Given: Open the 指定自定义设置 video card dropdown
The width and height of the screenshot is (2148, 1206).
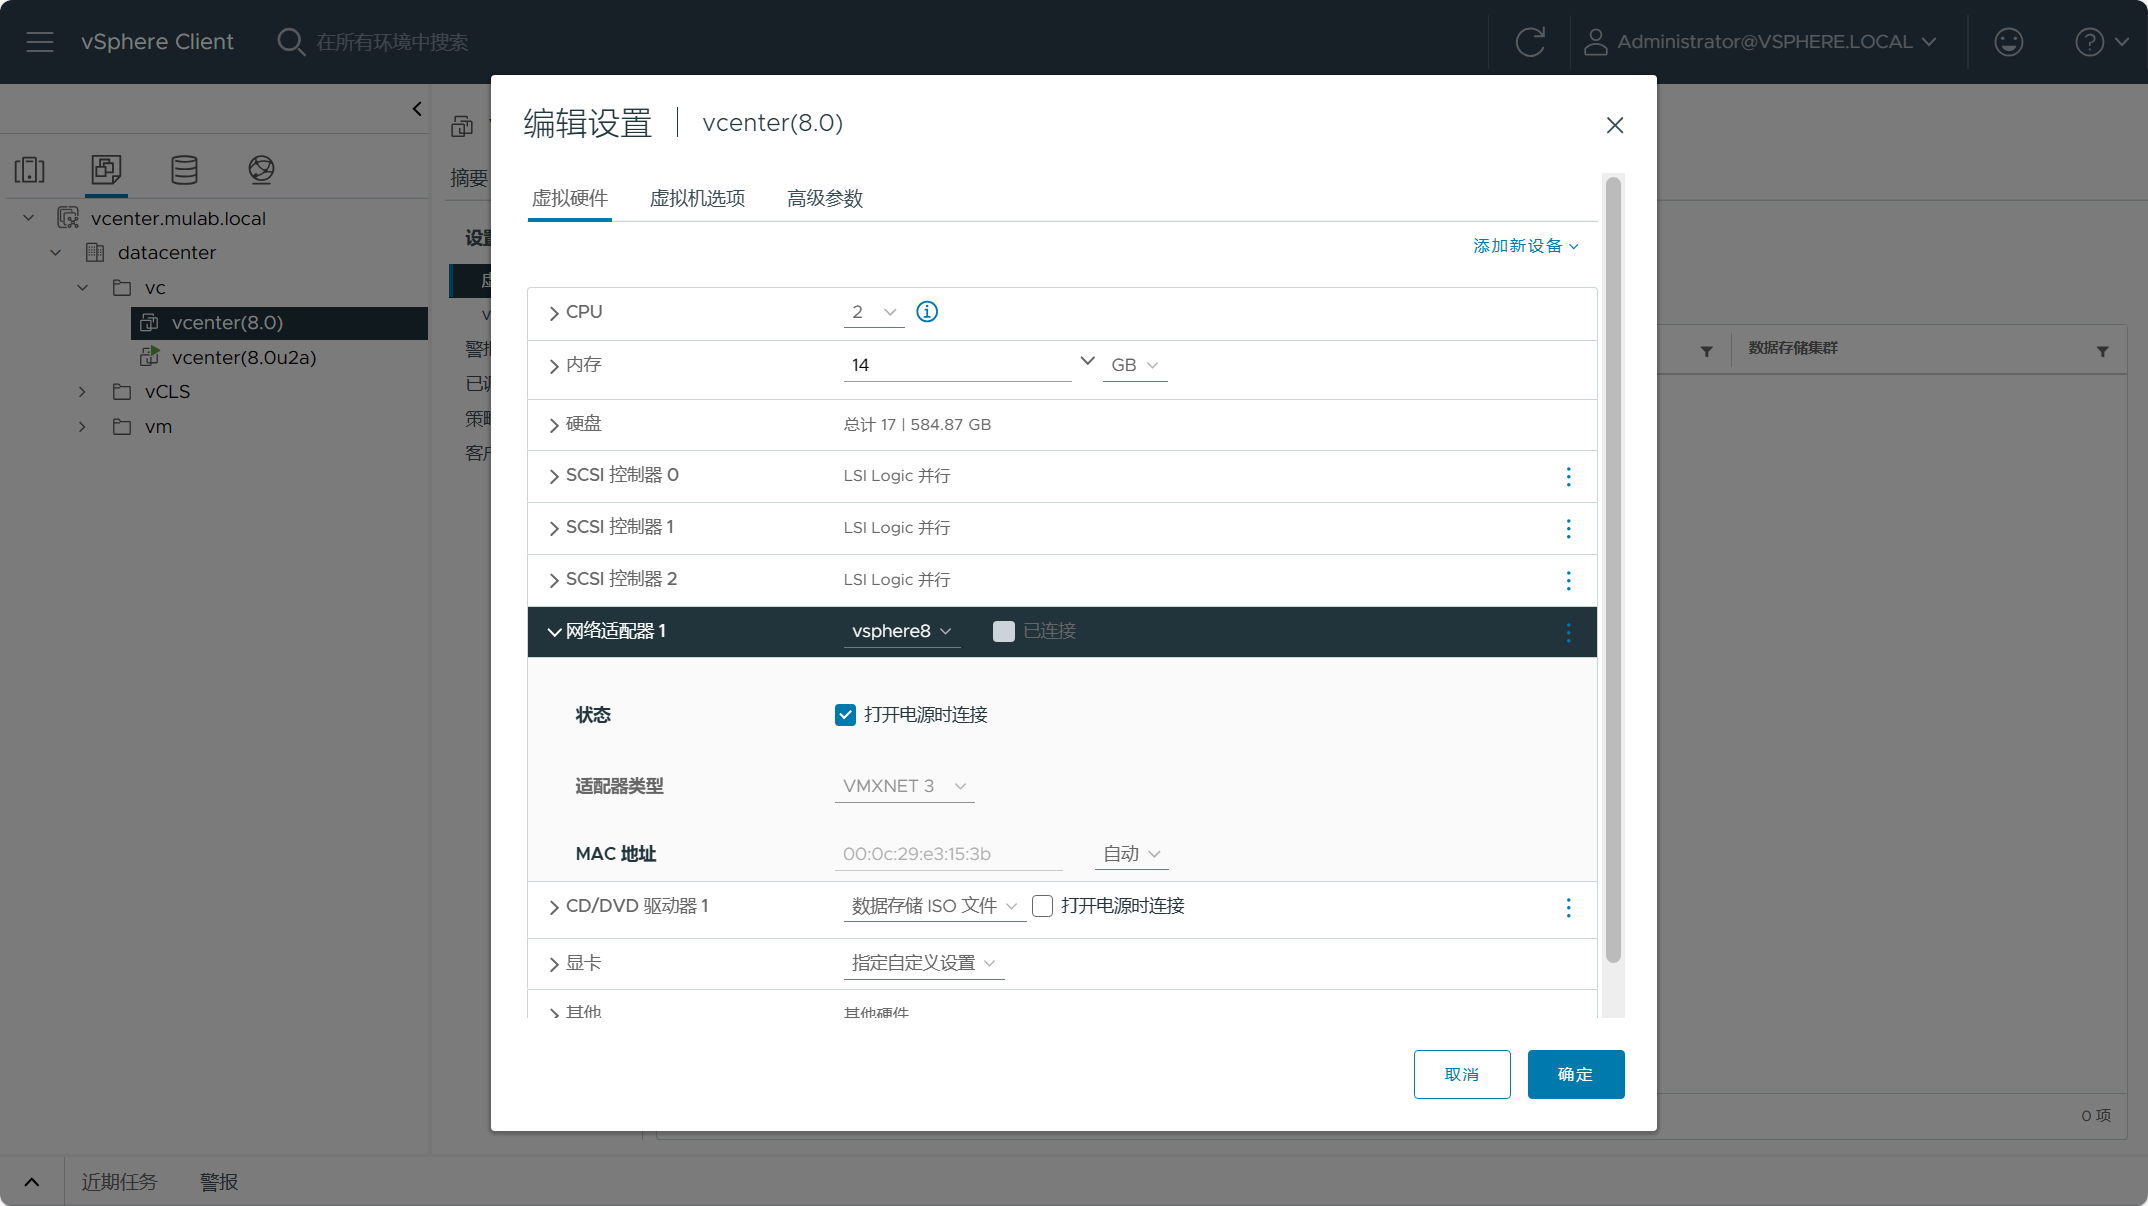Looking at the screenshot, I should click(924, 963).
